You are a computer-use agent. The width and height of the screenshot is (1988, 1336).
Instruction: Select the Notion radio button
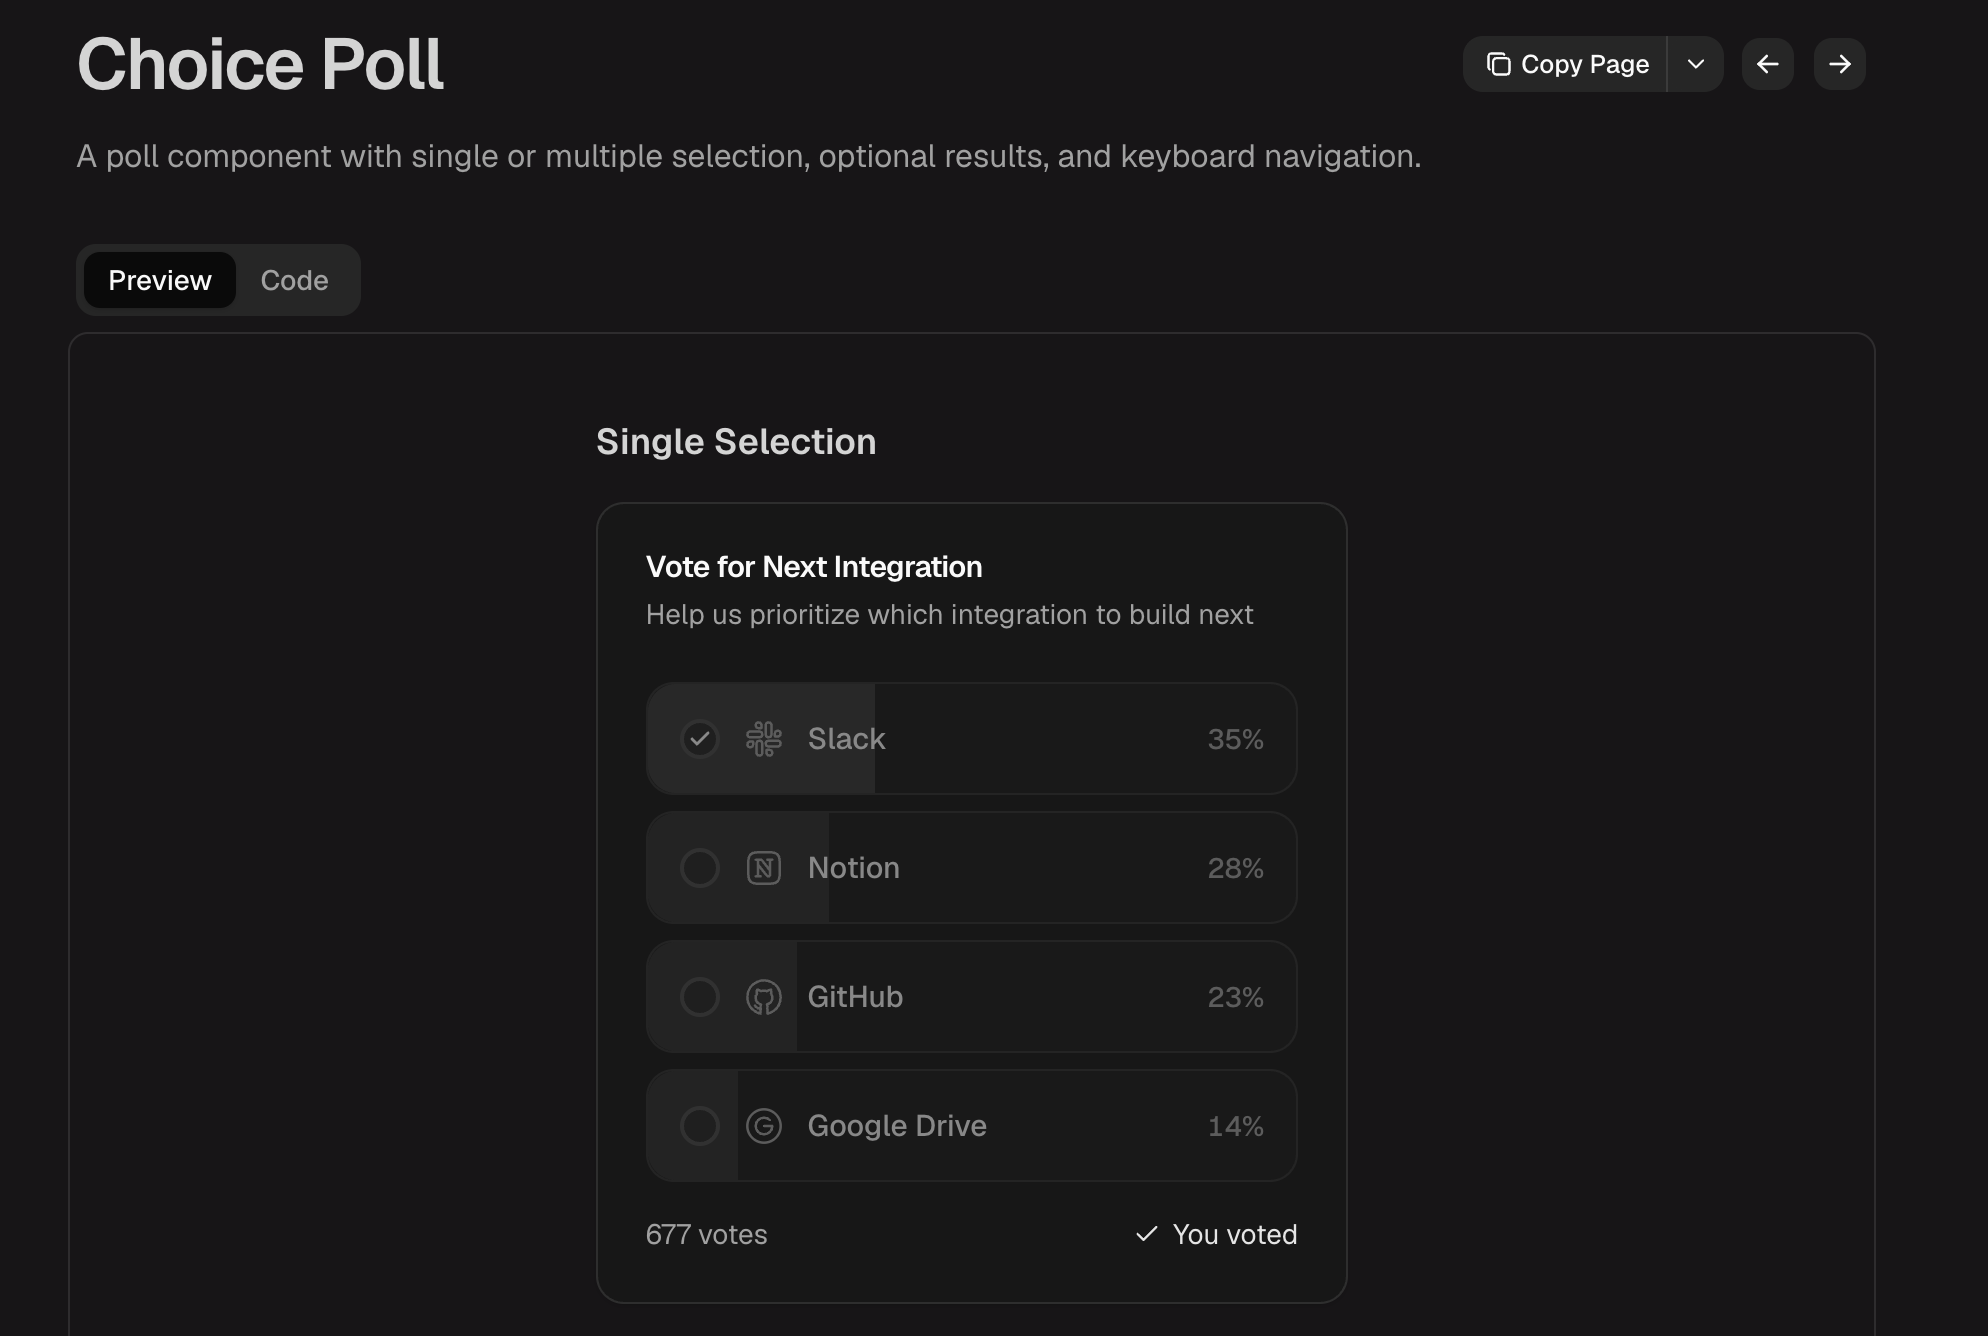click(x=700, y=868)
